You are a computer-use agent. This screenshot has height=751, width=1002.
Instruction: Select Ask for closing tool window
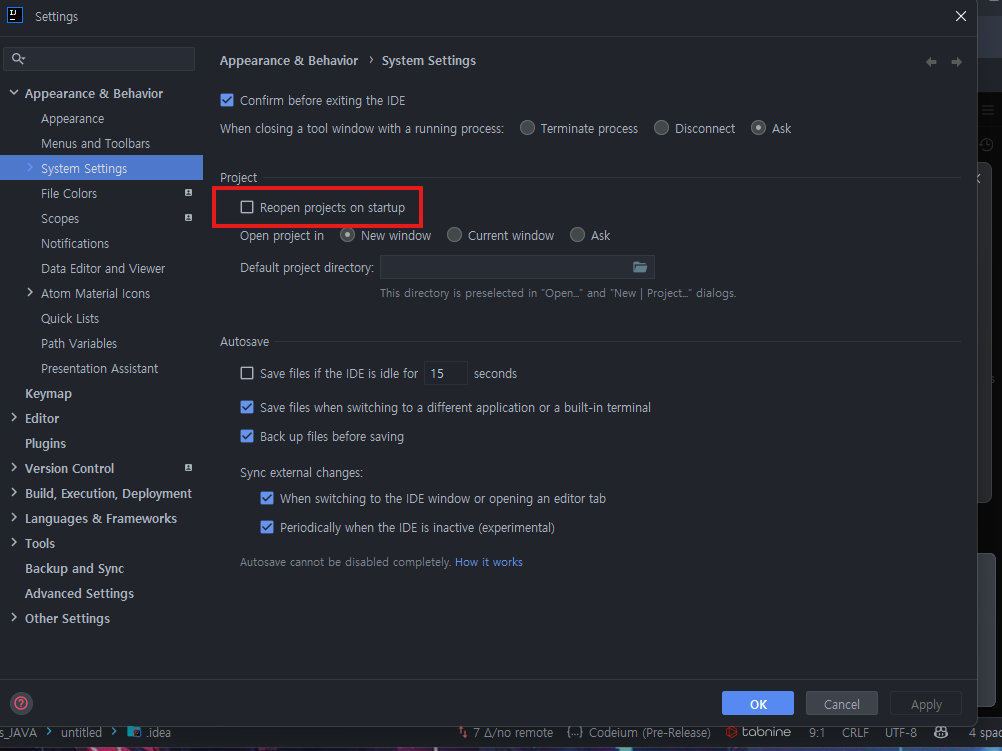click(759, 128)
